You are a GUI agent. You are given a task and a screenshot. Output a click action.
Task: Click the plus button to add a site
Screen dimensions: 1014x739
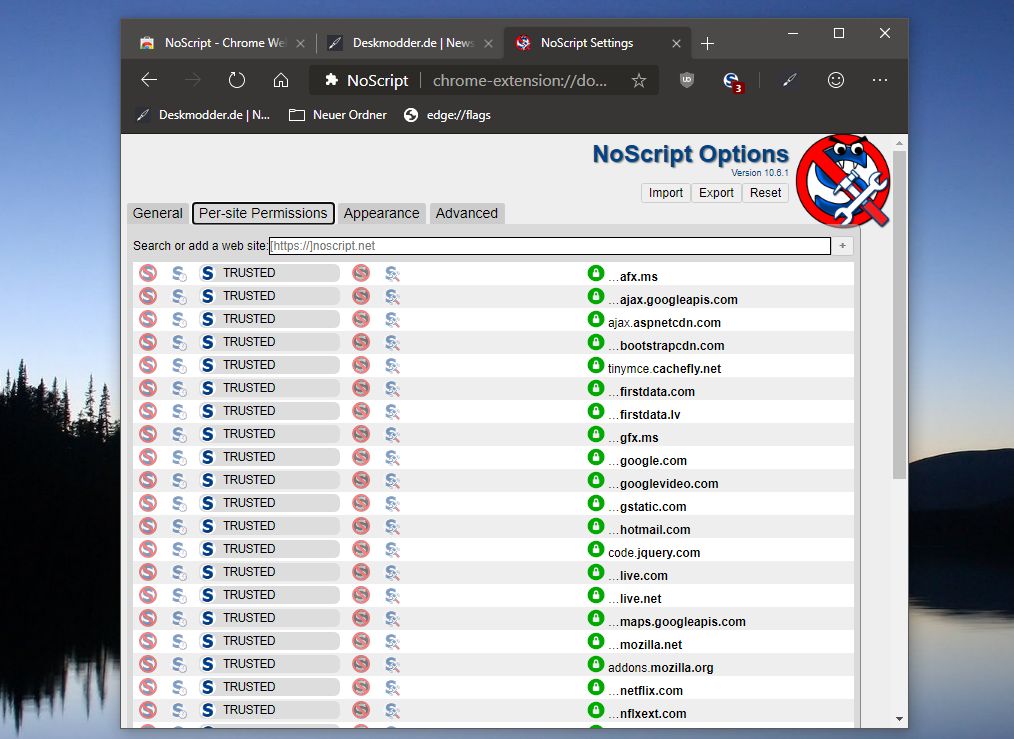pos(842,246)
